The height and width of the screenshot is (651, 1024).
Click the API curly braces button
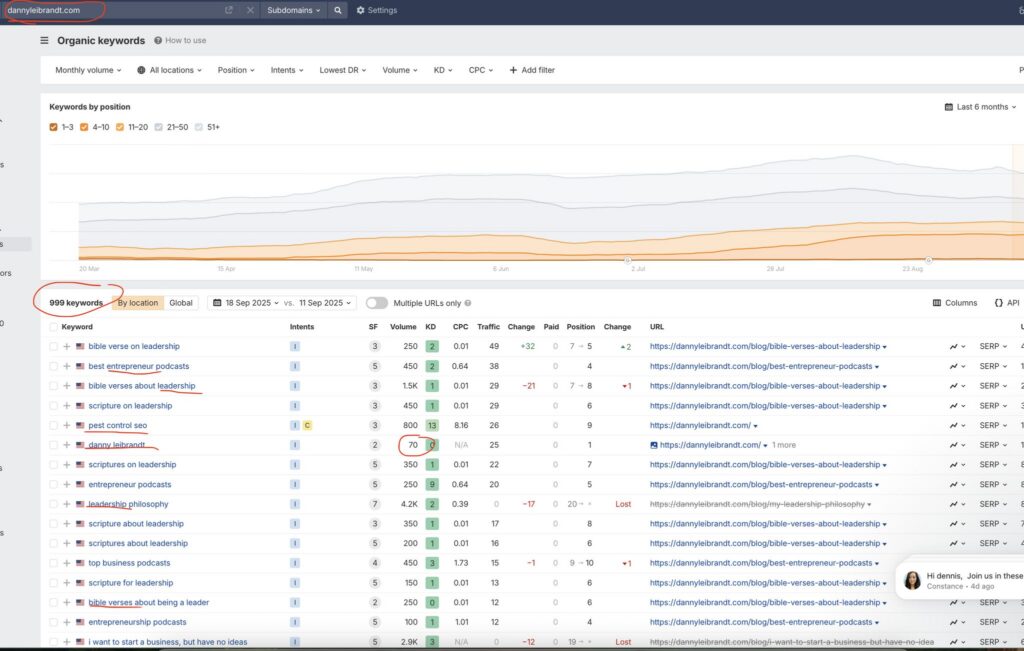click(1006, 302)
